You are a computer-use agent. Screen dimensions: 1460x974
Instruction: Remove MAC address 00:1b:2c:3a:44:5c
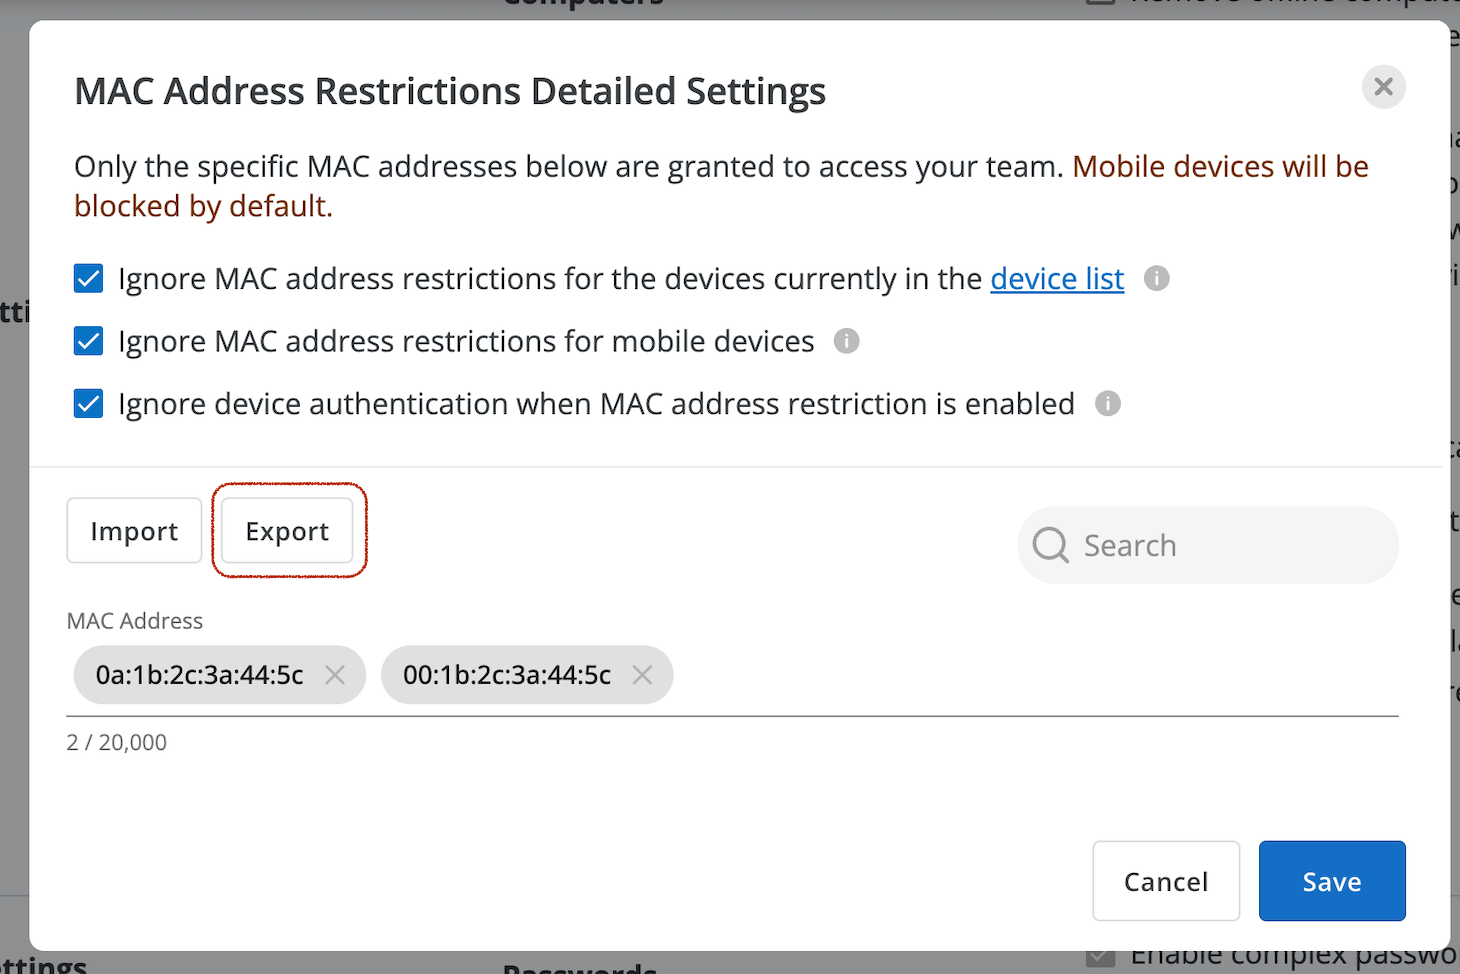[x=642, y=675]
